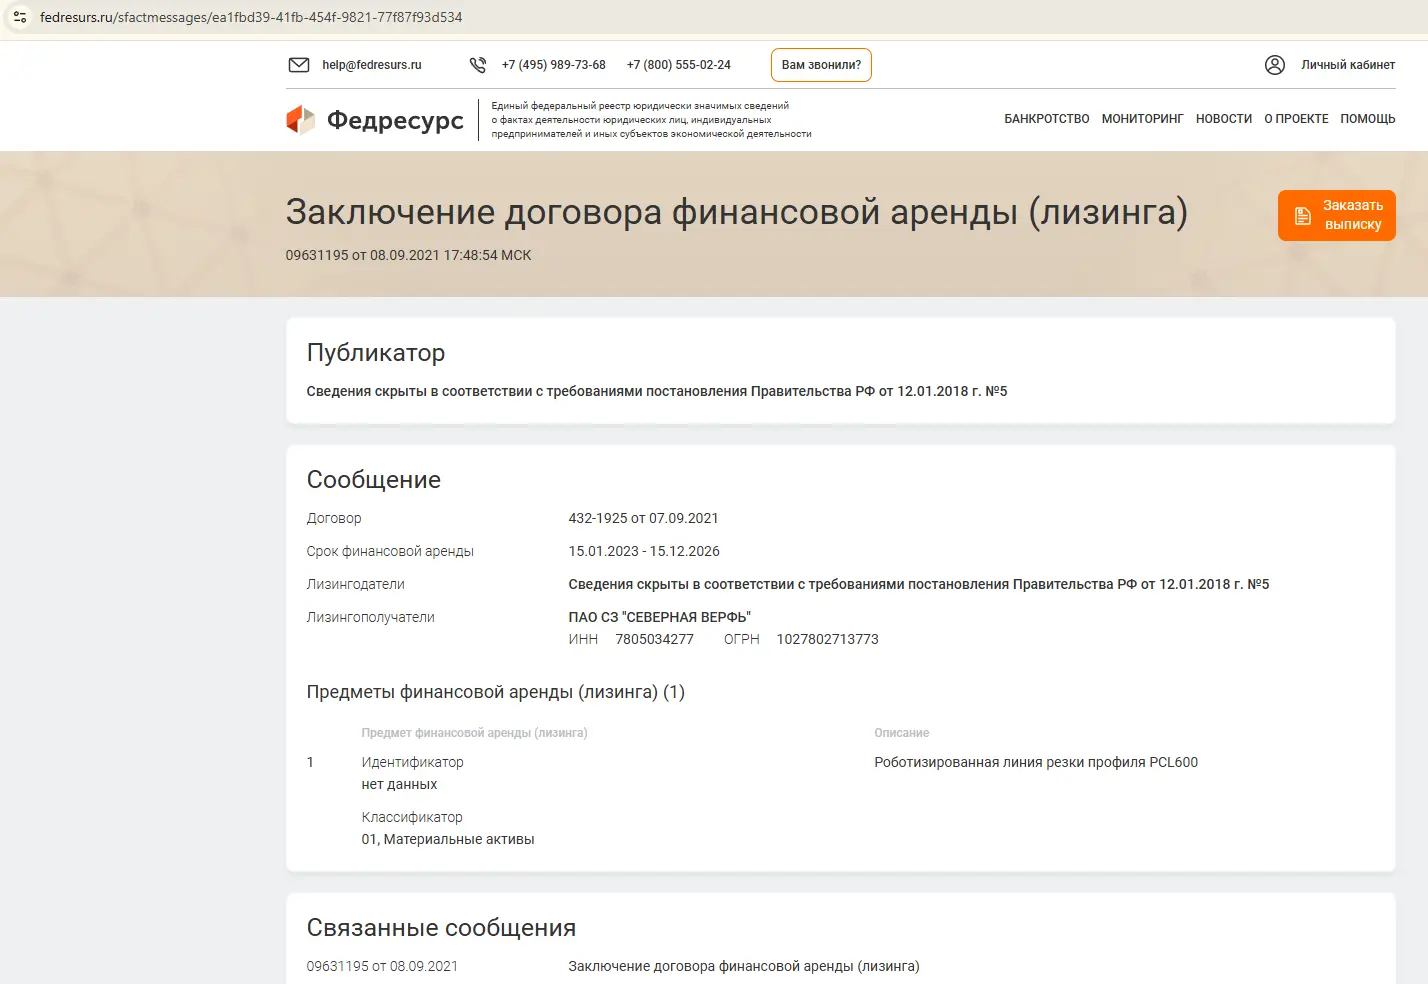Click the hidden publisher info notice text

[657, 391]
